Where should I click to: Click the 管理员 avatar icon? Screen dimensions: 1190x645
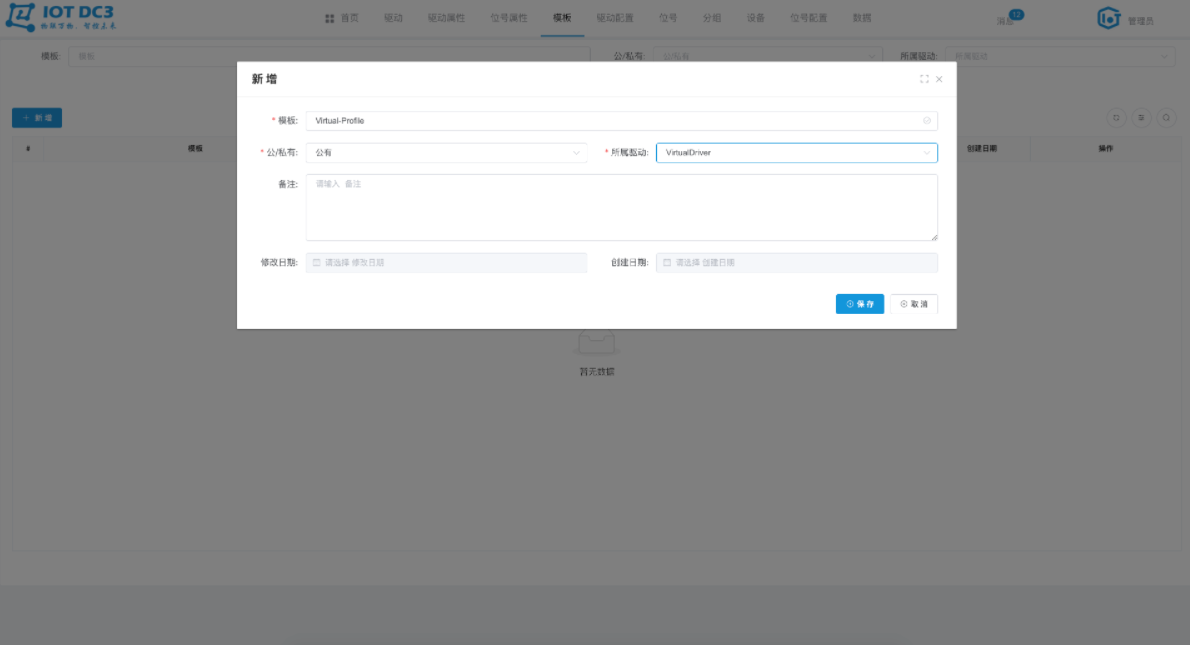tap(1109, 17)
